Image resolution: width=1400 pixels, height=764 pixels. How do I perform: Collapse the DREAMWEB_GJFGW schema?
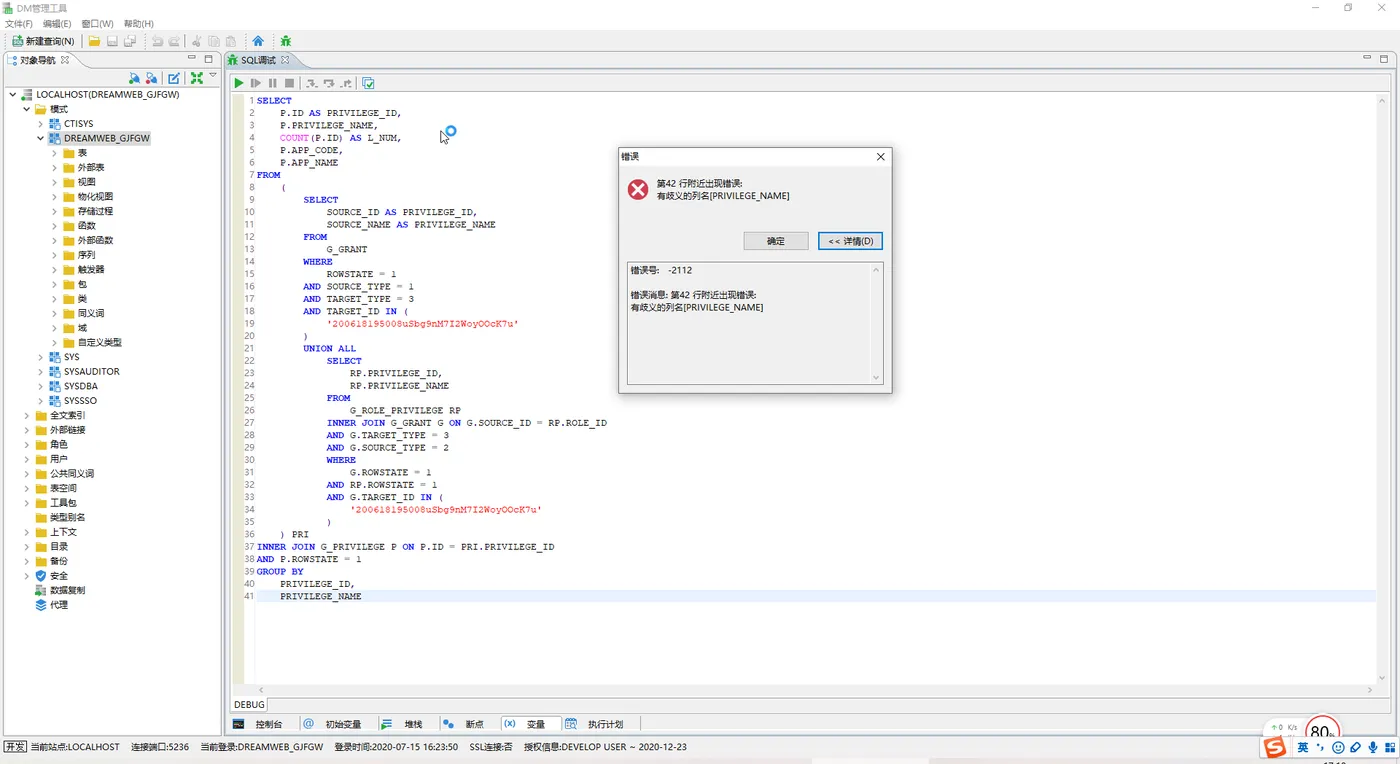point(40,138)
